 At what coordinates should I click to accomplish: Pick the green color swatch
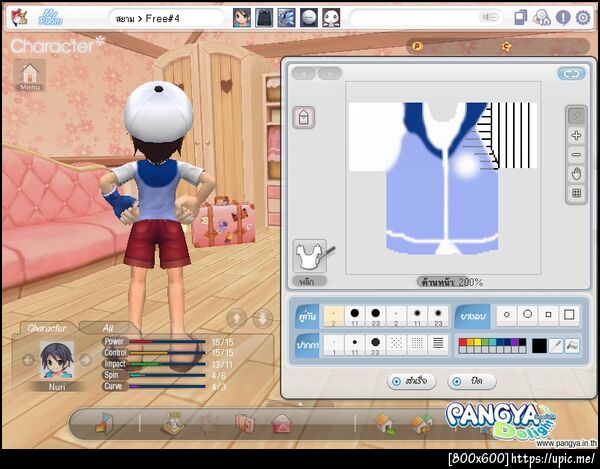click(x=485, y=342)
